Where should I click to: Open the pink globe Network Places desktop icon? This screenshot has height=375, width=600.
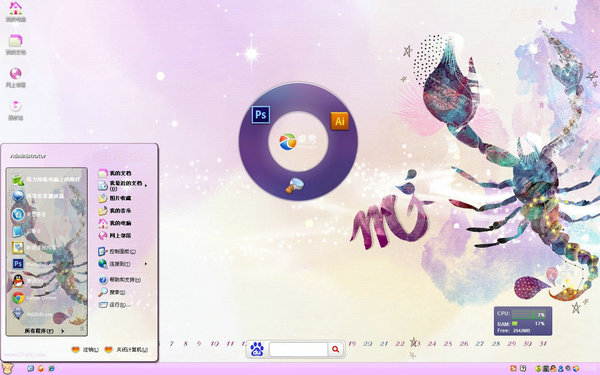[x=16, y=77]
